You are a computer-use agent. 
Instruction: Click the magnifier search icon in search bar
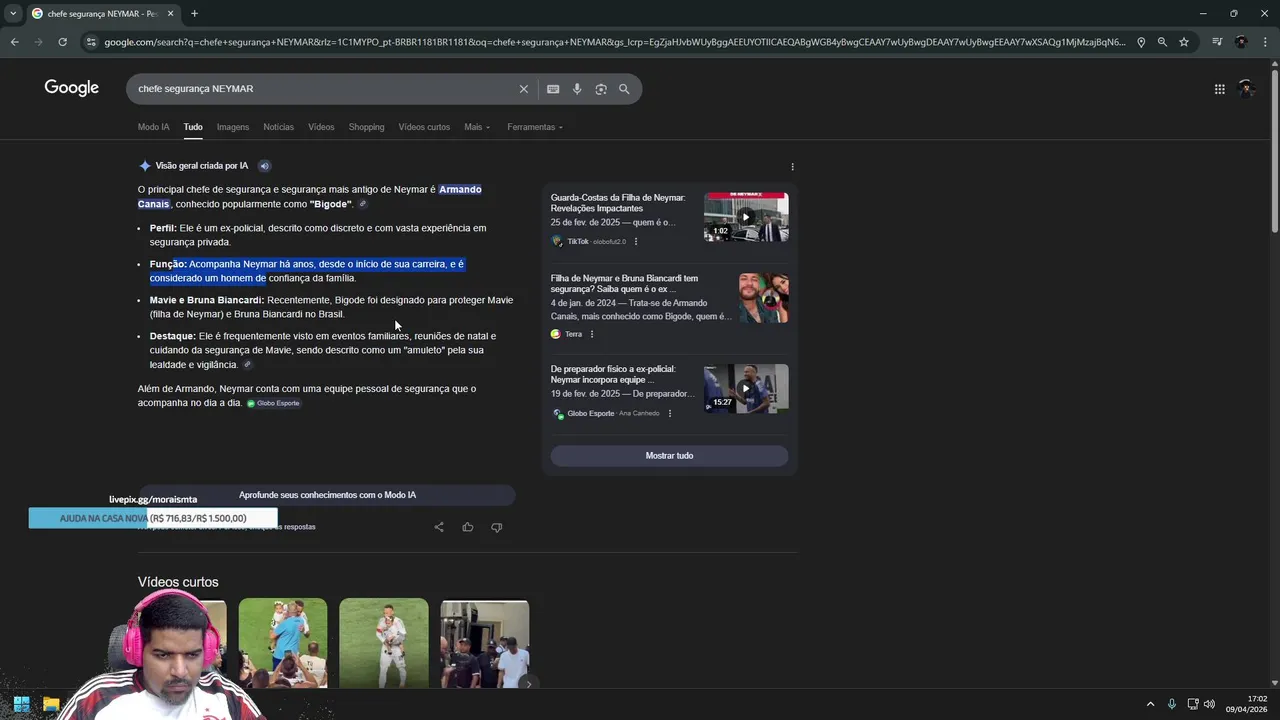click(624, 89)
